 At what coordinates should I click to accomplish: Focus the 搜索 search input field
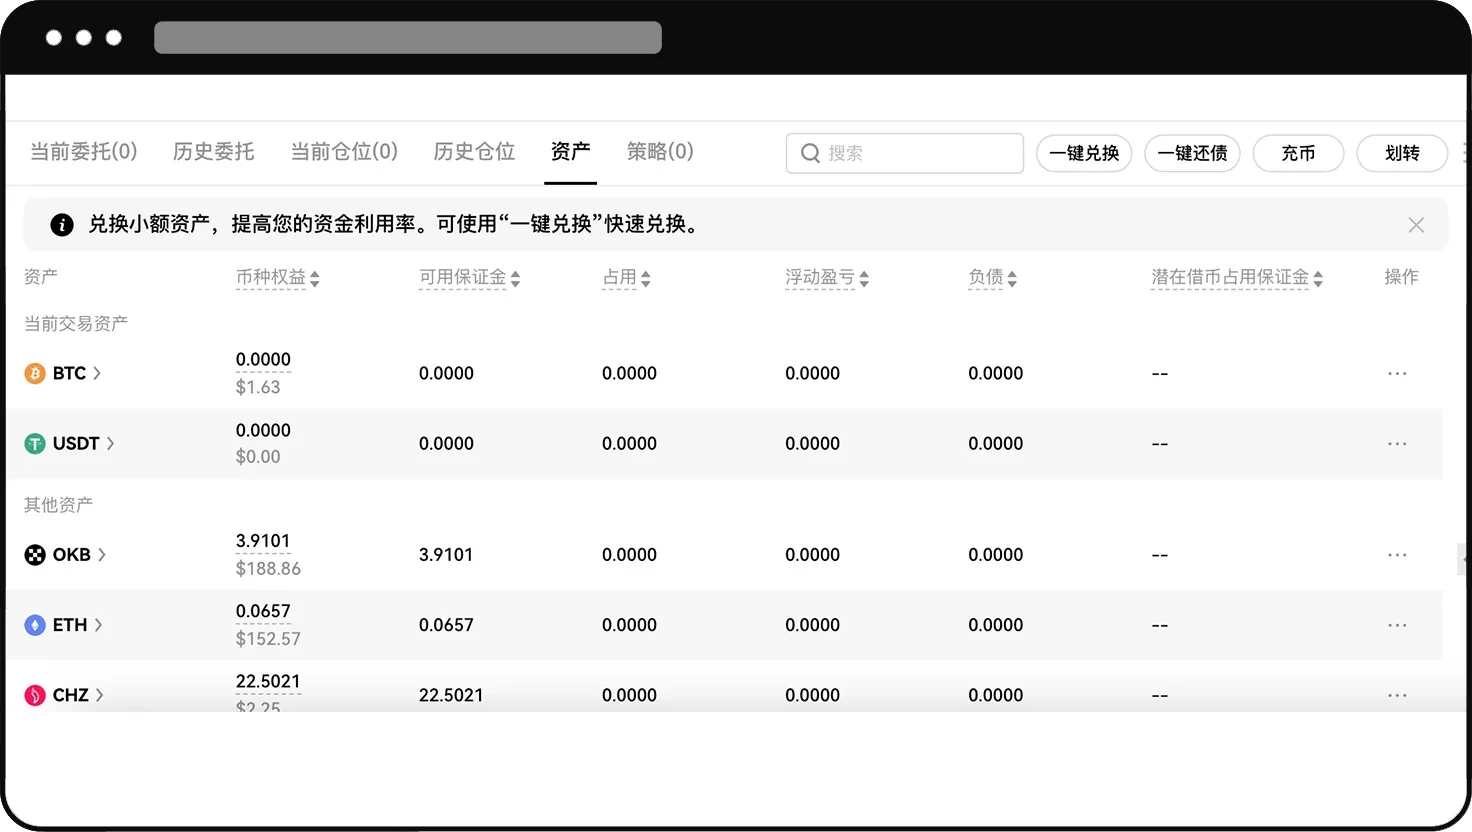(905, 153)
